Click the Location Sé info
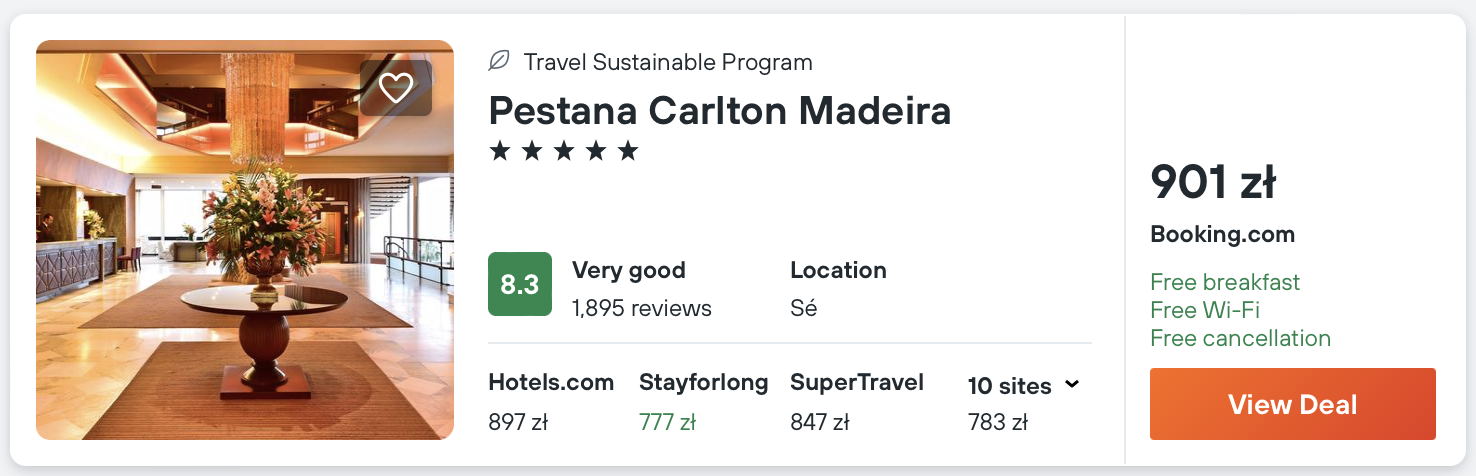Image resolution: width=1476 pixels, height=476 pixels. coord(838,288)
